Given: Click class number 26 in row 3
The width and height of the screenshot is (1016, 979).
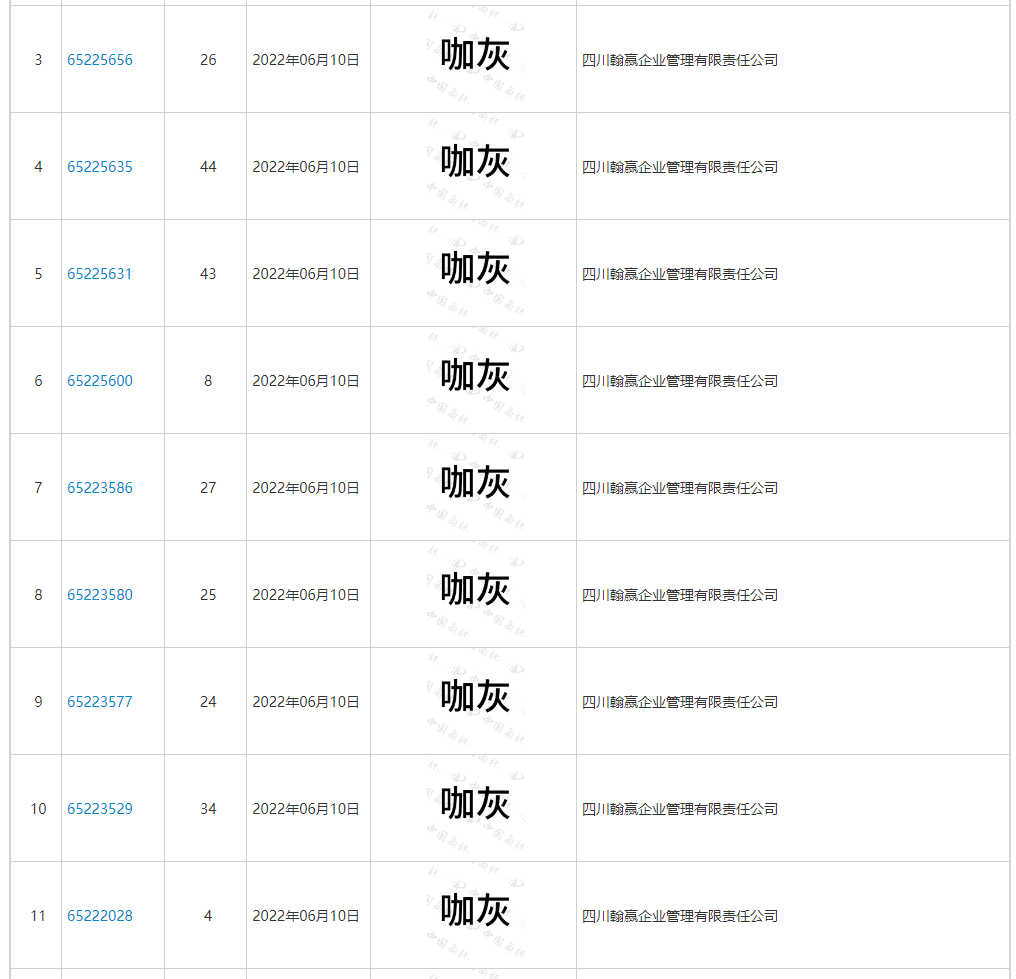Looking at the screenshot, I should (x=208, y=60).
